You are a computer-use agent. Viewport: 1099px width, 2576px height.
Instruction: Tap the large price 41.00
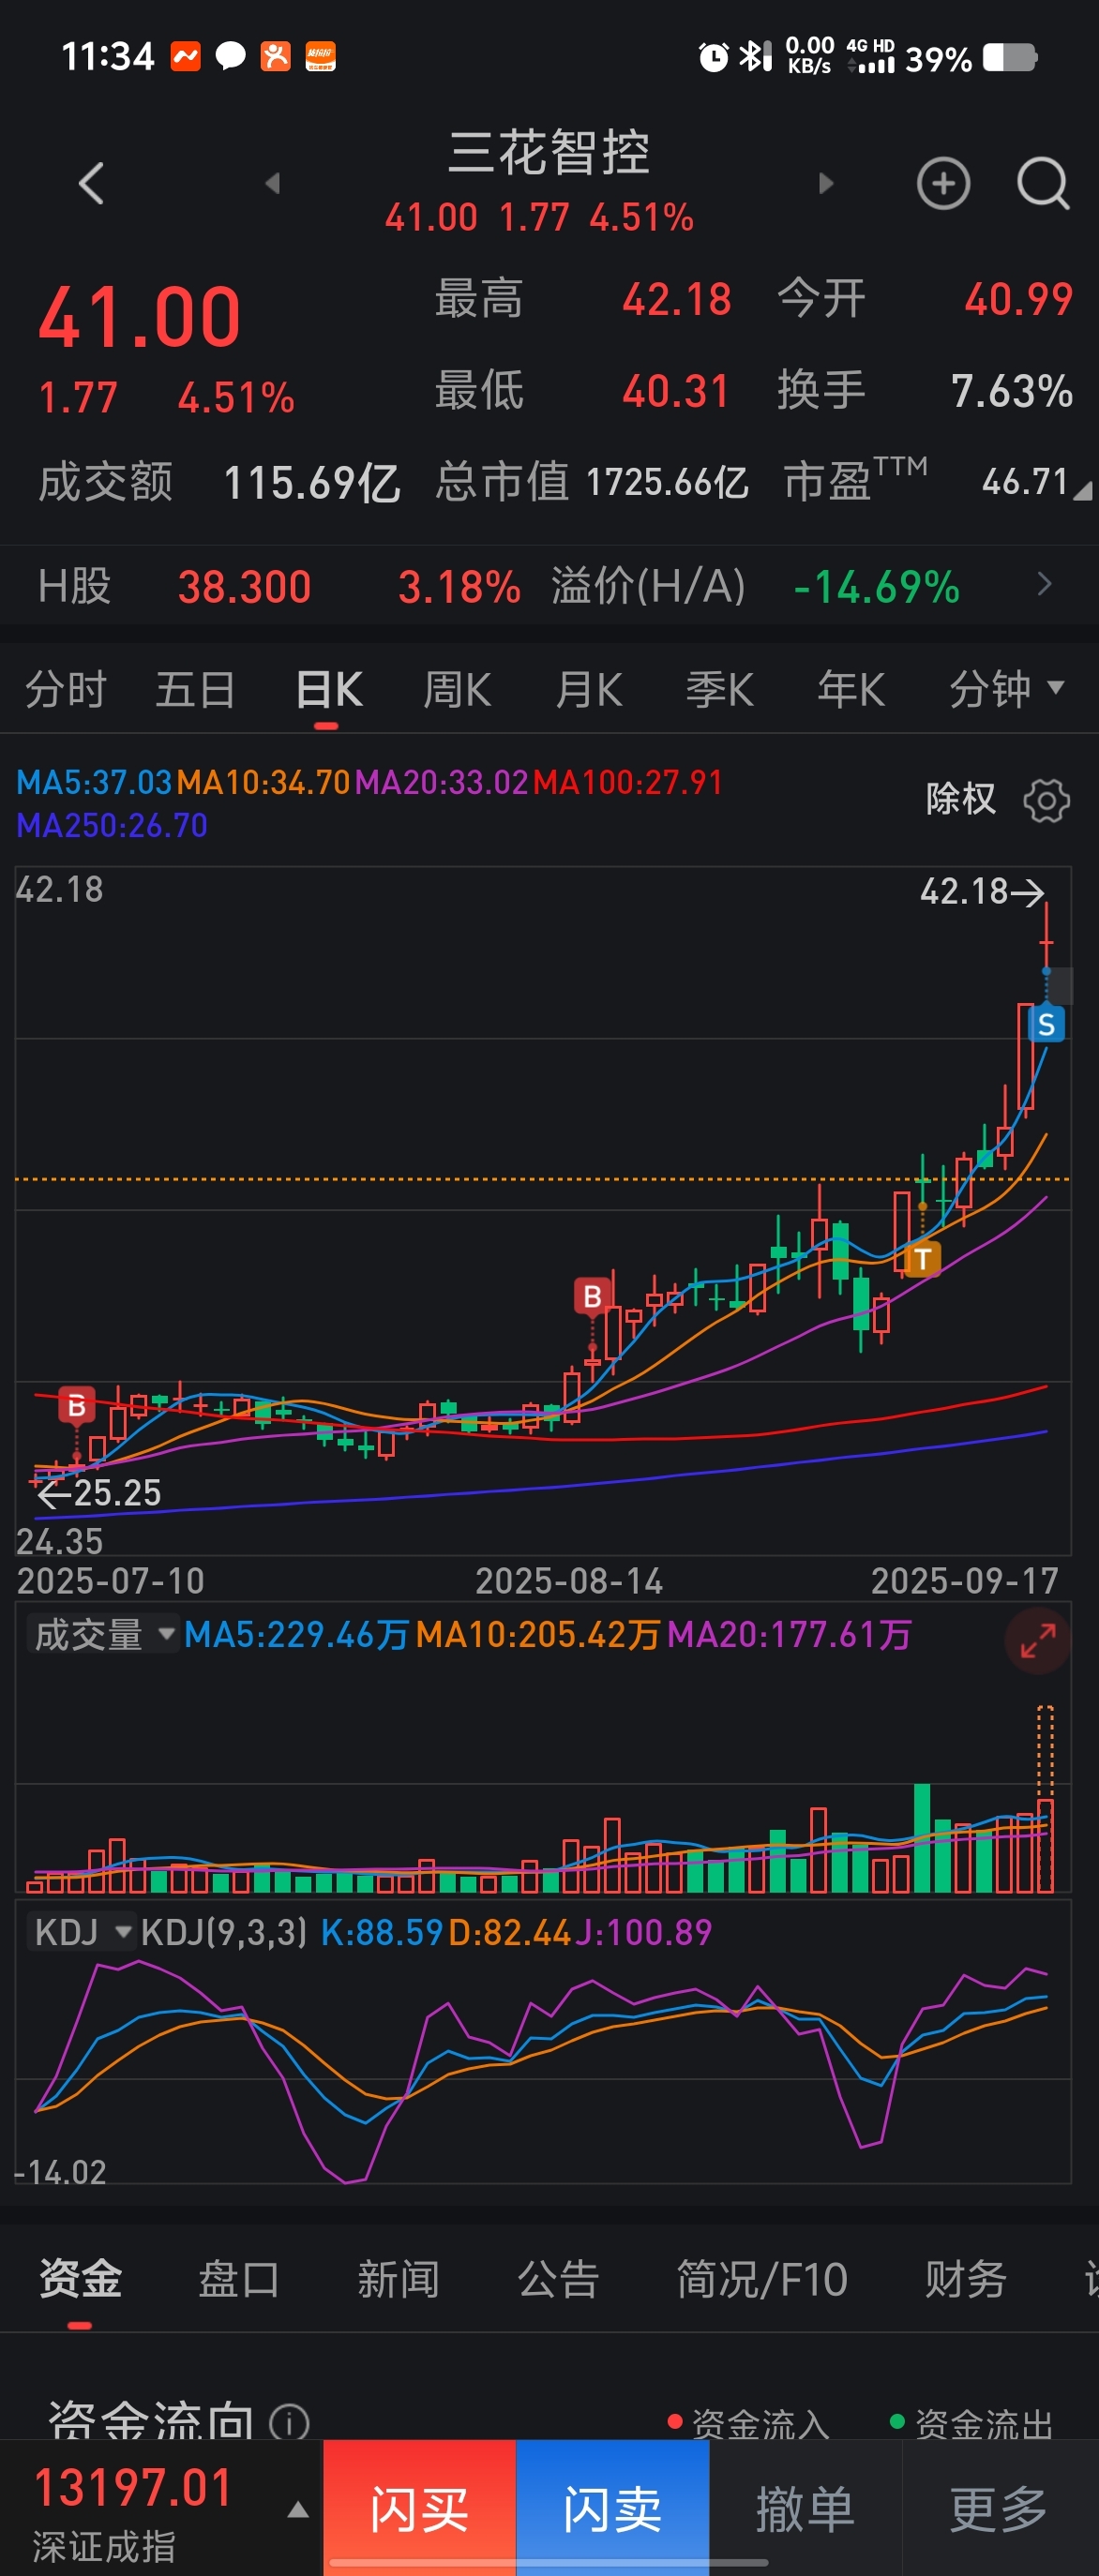pos(140,317)
